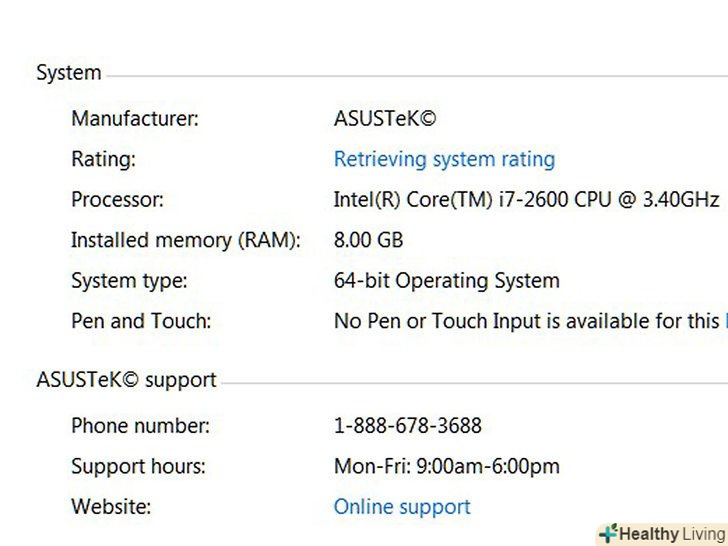
Task: Click the Manufacturer label
Action: (135, 119)
